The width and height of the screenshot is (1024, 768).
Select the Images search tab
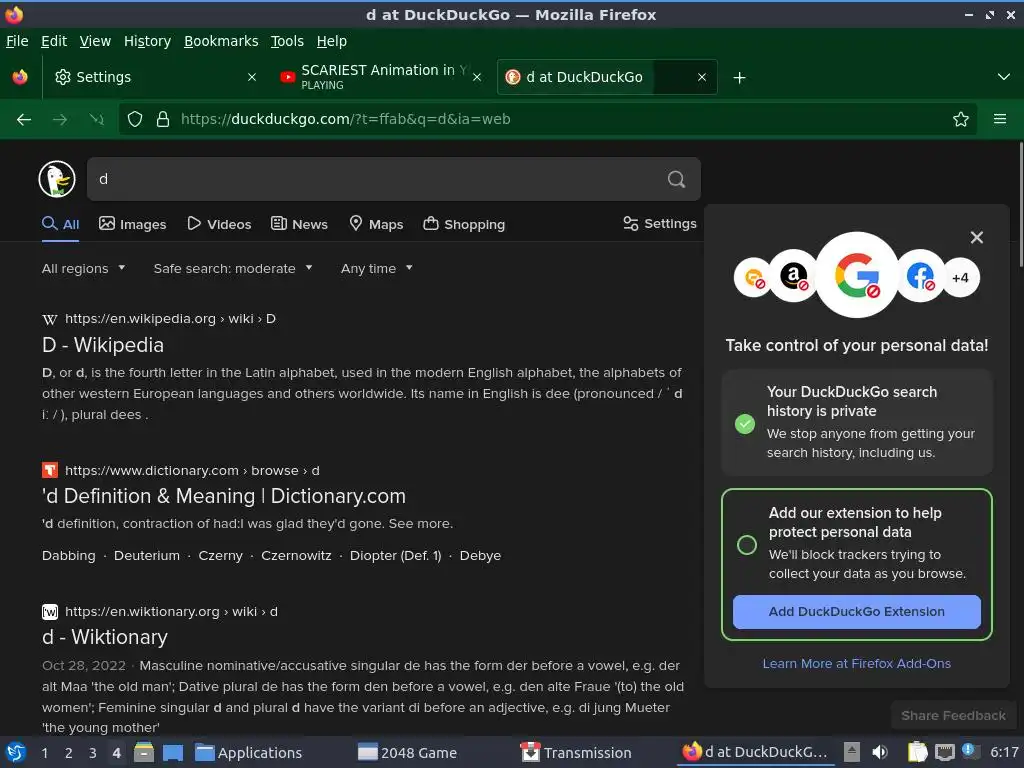pyautogui.click(x=133, y=224)
